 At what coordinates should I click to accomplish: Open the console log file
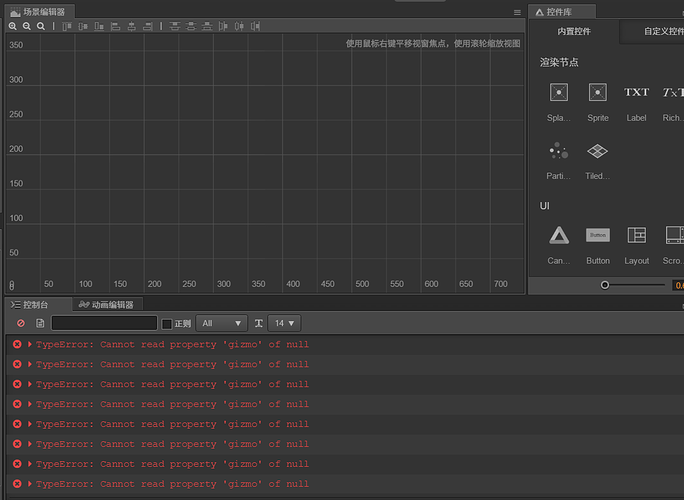[x=40, y=323]
